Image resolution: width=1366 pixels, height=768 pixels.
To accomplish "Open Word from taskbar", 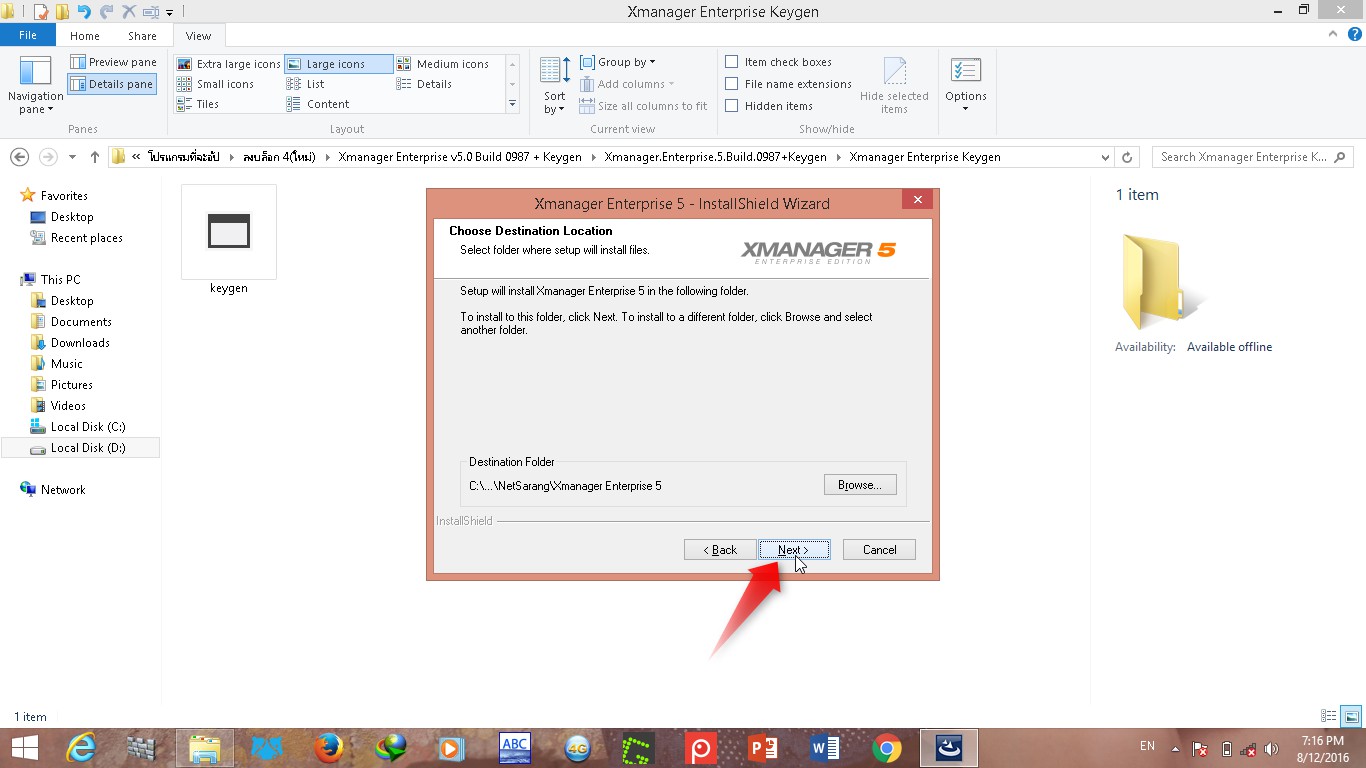I will 824,748.
